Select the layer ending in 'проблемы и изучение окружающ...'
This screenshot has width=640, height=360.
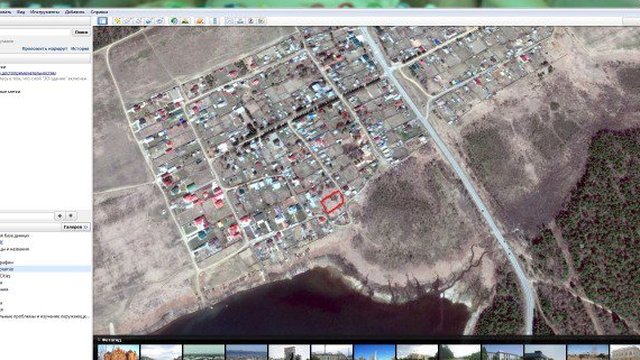(44, 316)
